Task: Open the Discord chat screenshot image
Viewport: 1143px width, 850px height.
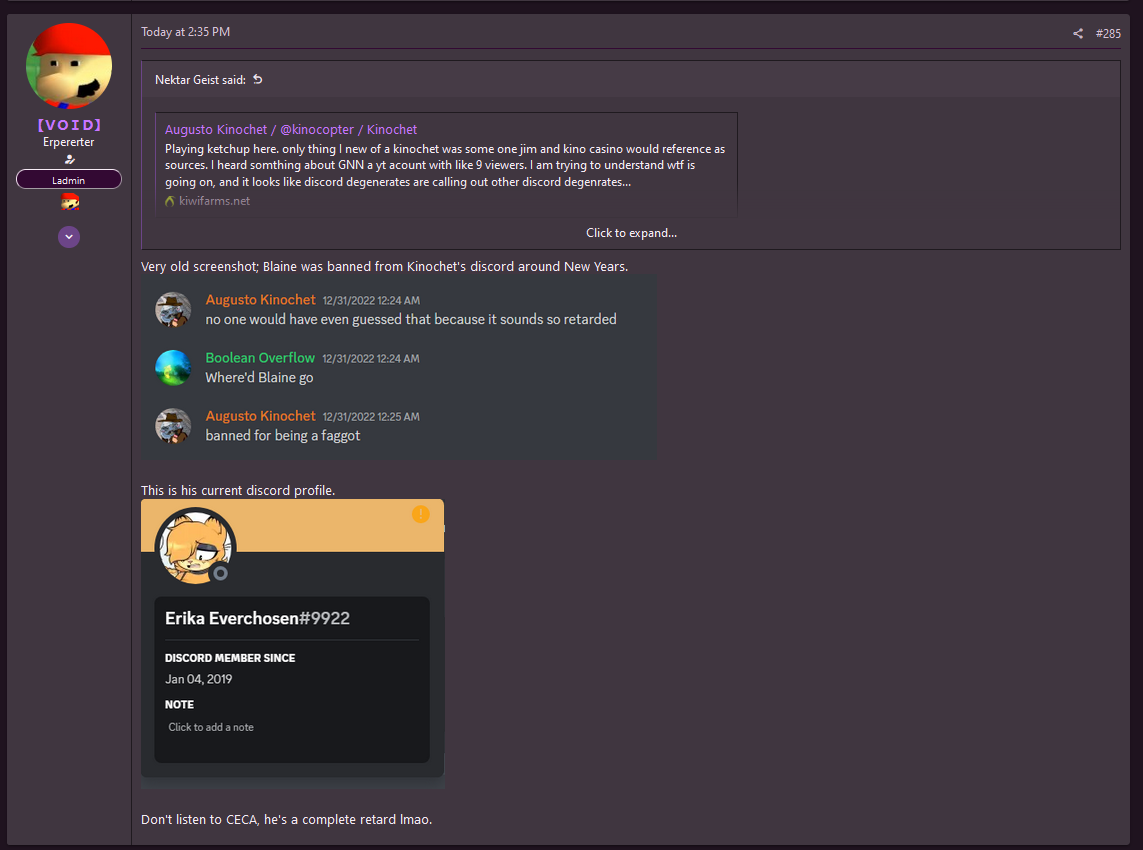Action: point(398,367)
